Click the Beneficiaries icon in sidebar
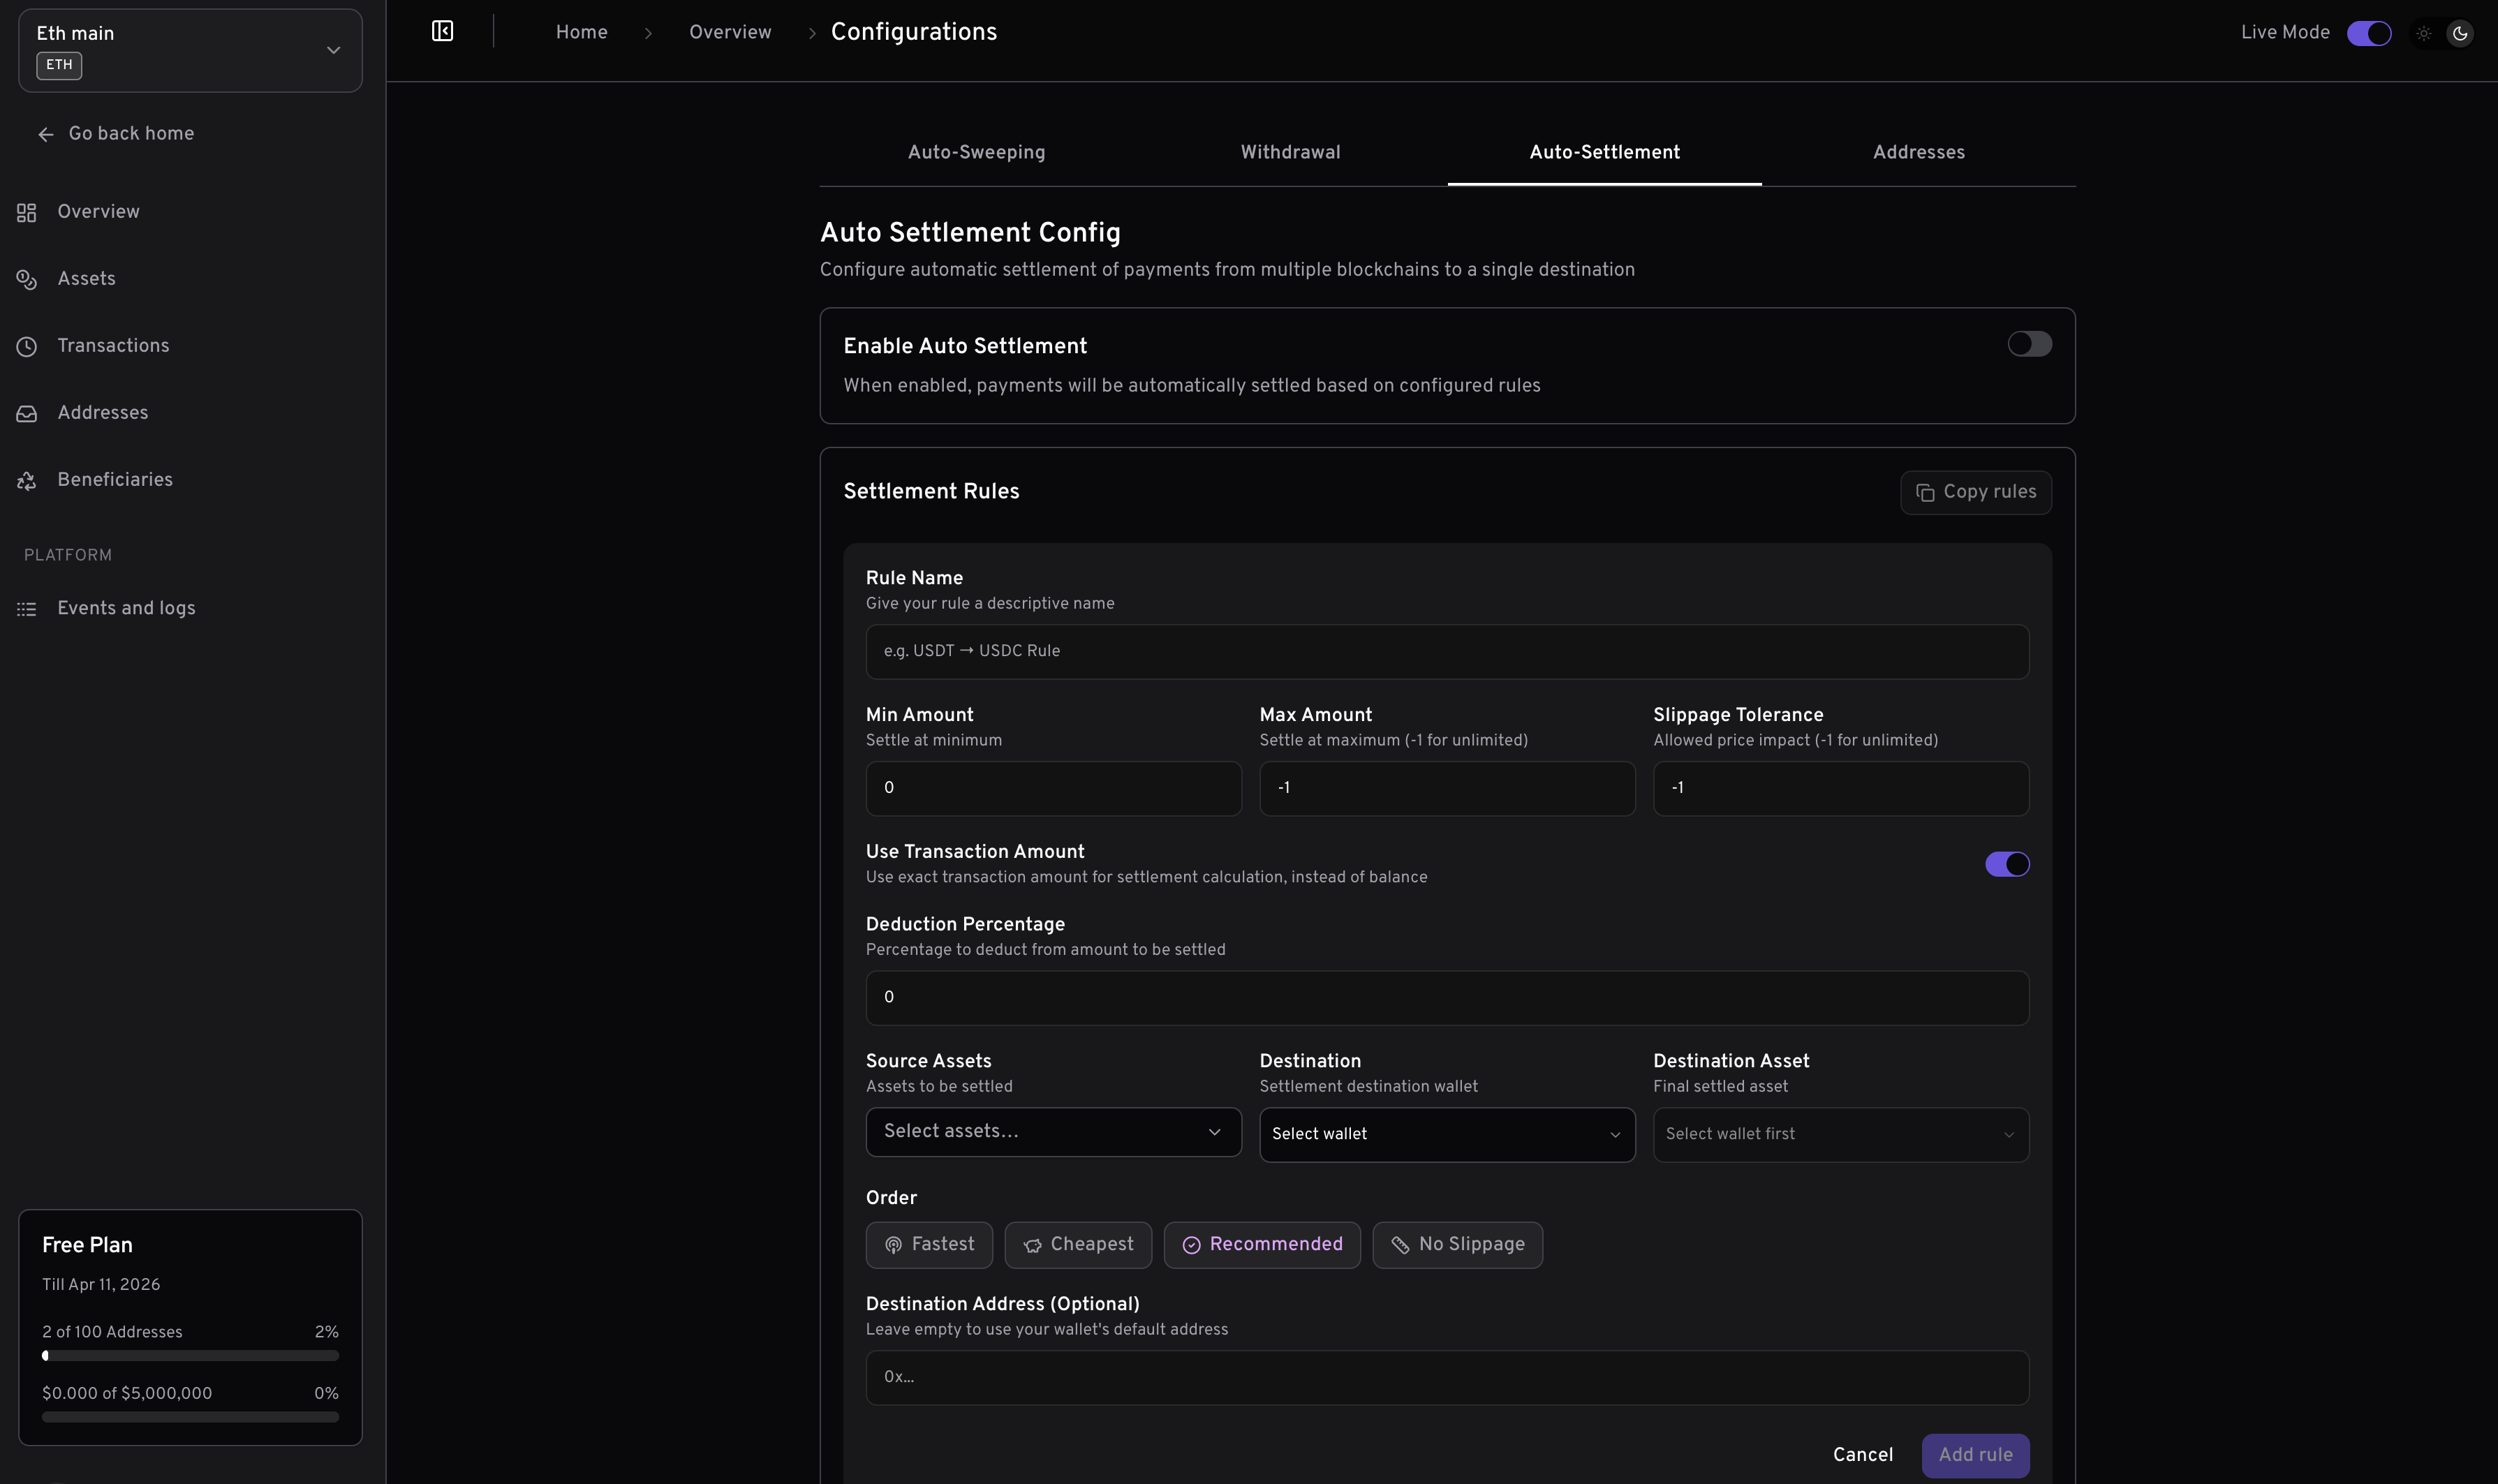 point(27,481)
